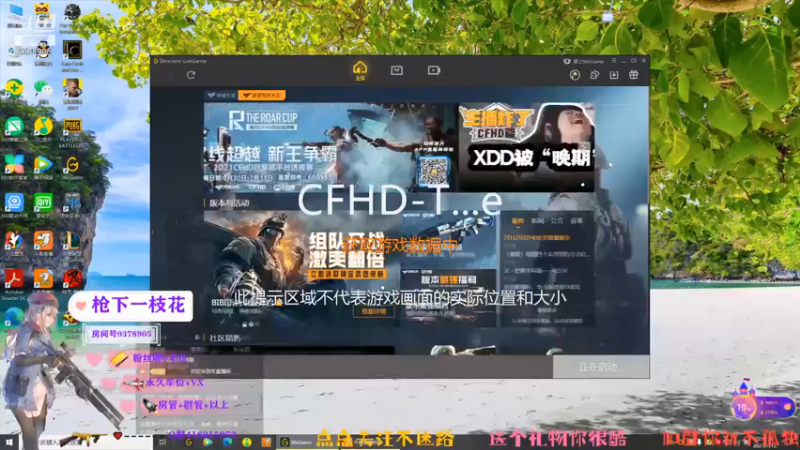Open the WeChat desktop icon
The width and height of the screenshot is (800, 450).
(43, 91)
